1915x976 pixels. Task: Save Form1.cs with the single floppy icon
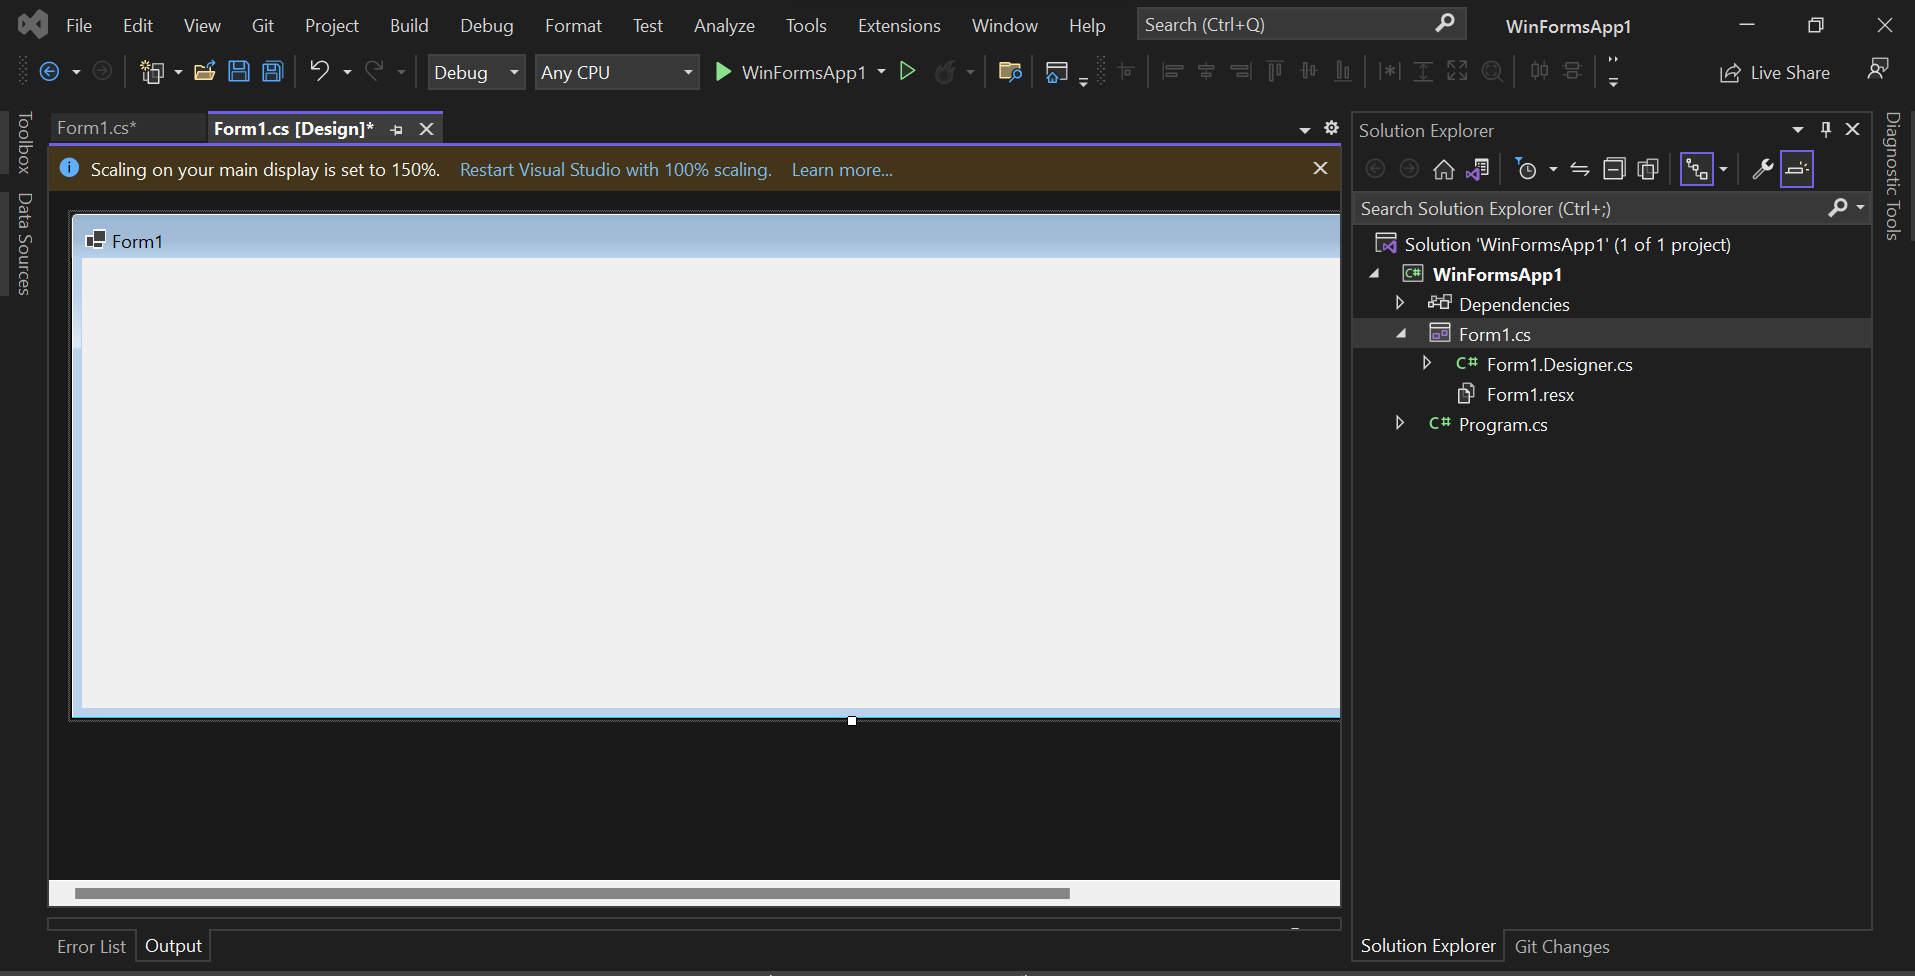[239, 72]
